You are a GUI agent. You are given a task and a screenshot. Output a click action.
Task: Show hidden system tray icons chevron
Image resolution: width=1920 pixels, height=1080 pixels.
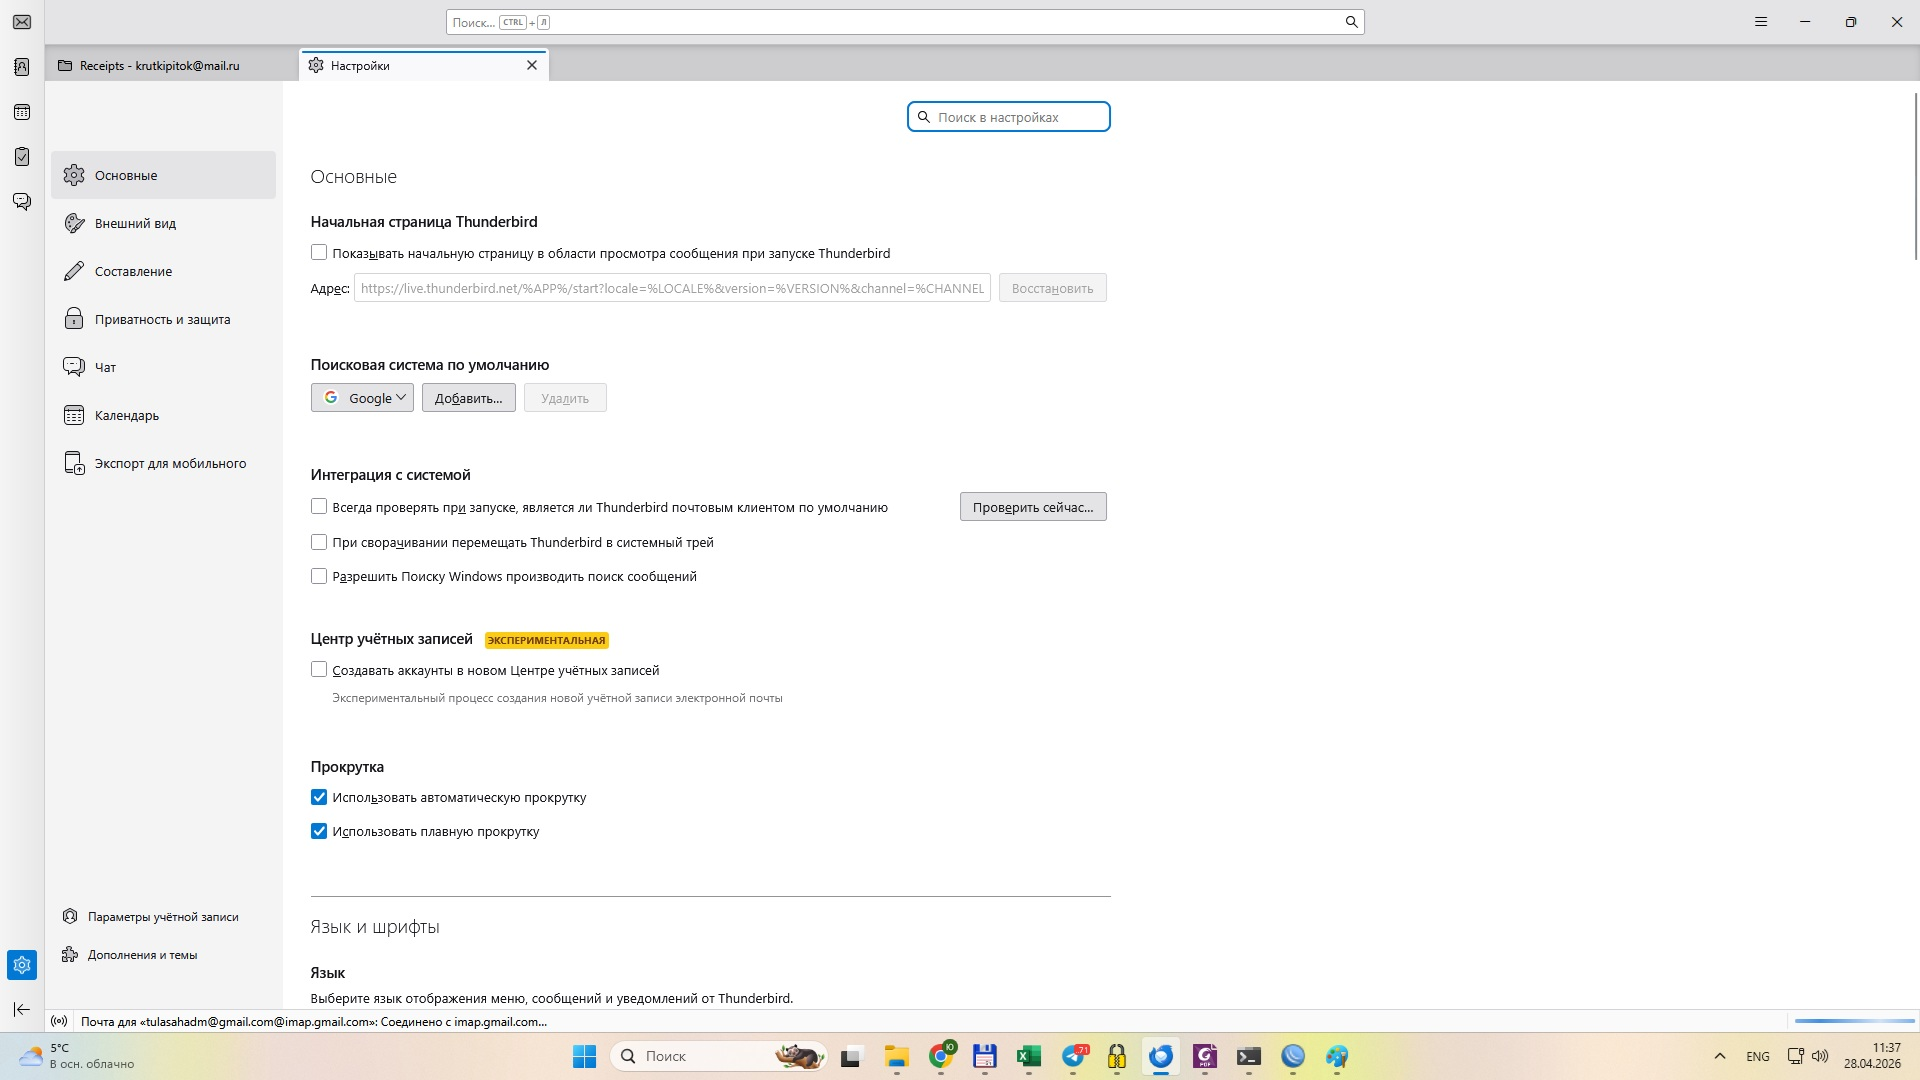[x=1720, y=1056]
